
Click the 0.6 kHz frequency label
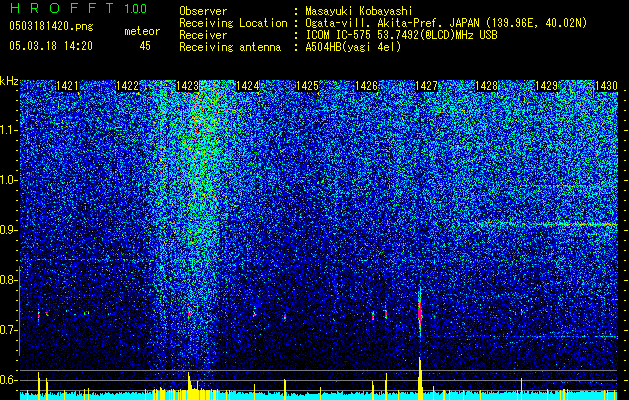pos(8,380)
